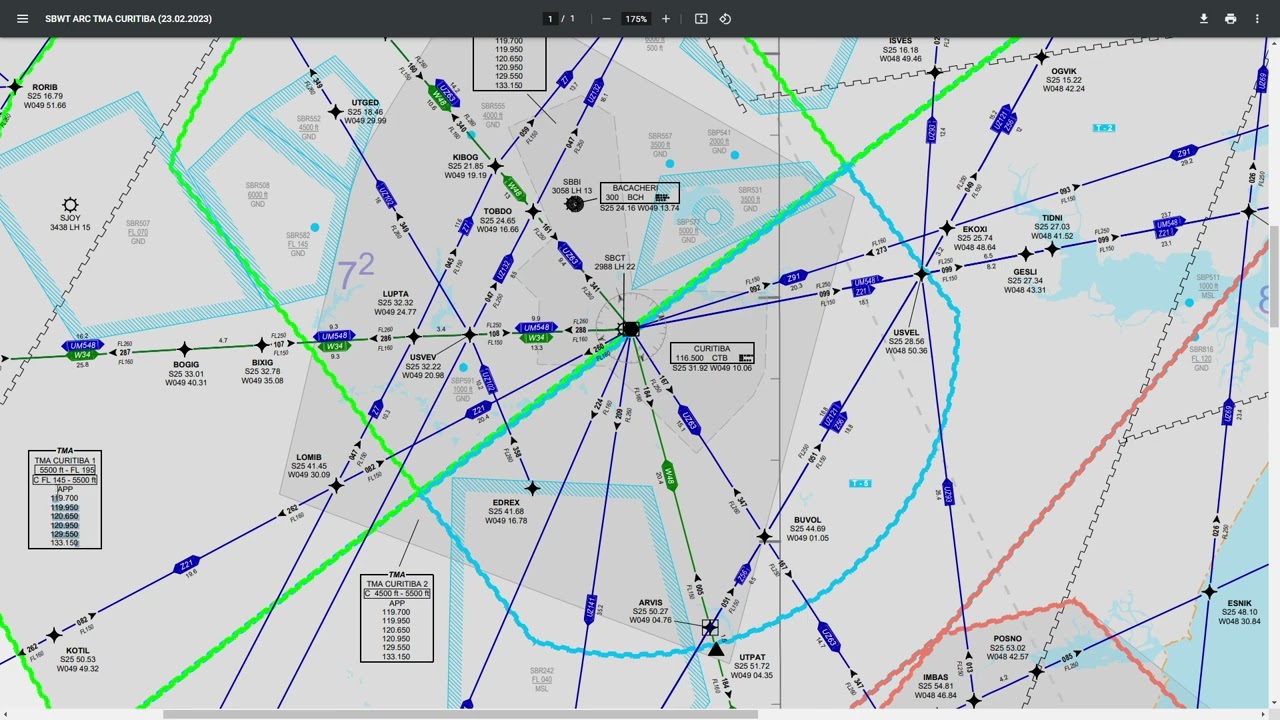Click the ESNIK waypoint label

click(x=1239, y=612)
